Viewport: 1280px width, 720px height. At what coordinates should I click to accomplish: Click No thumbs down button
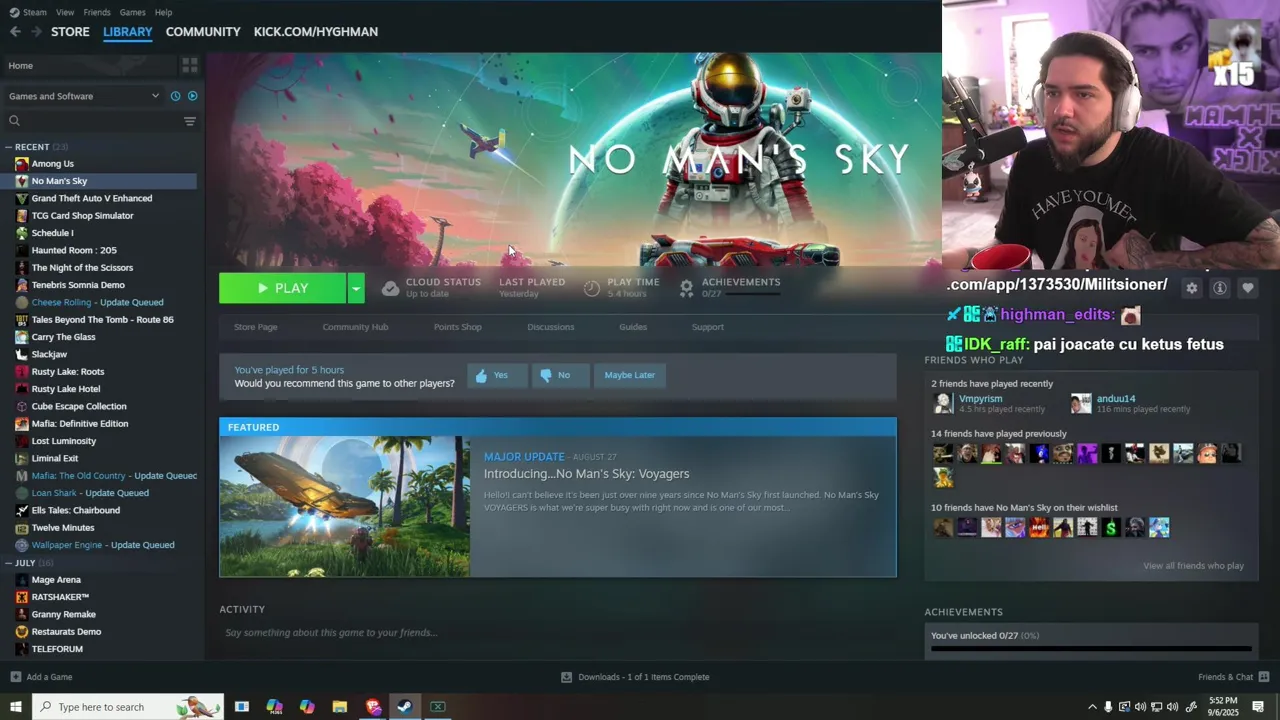point(560,375)
